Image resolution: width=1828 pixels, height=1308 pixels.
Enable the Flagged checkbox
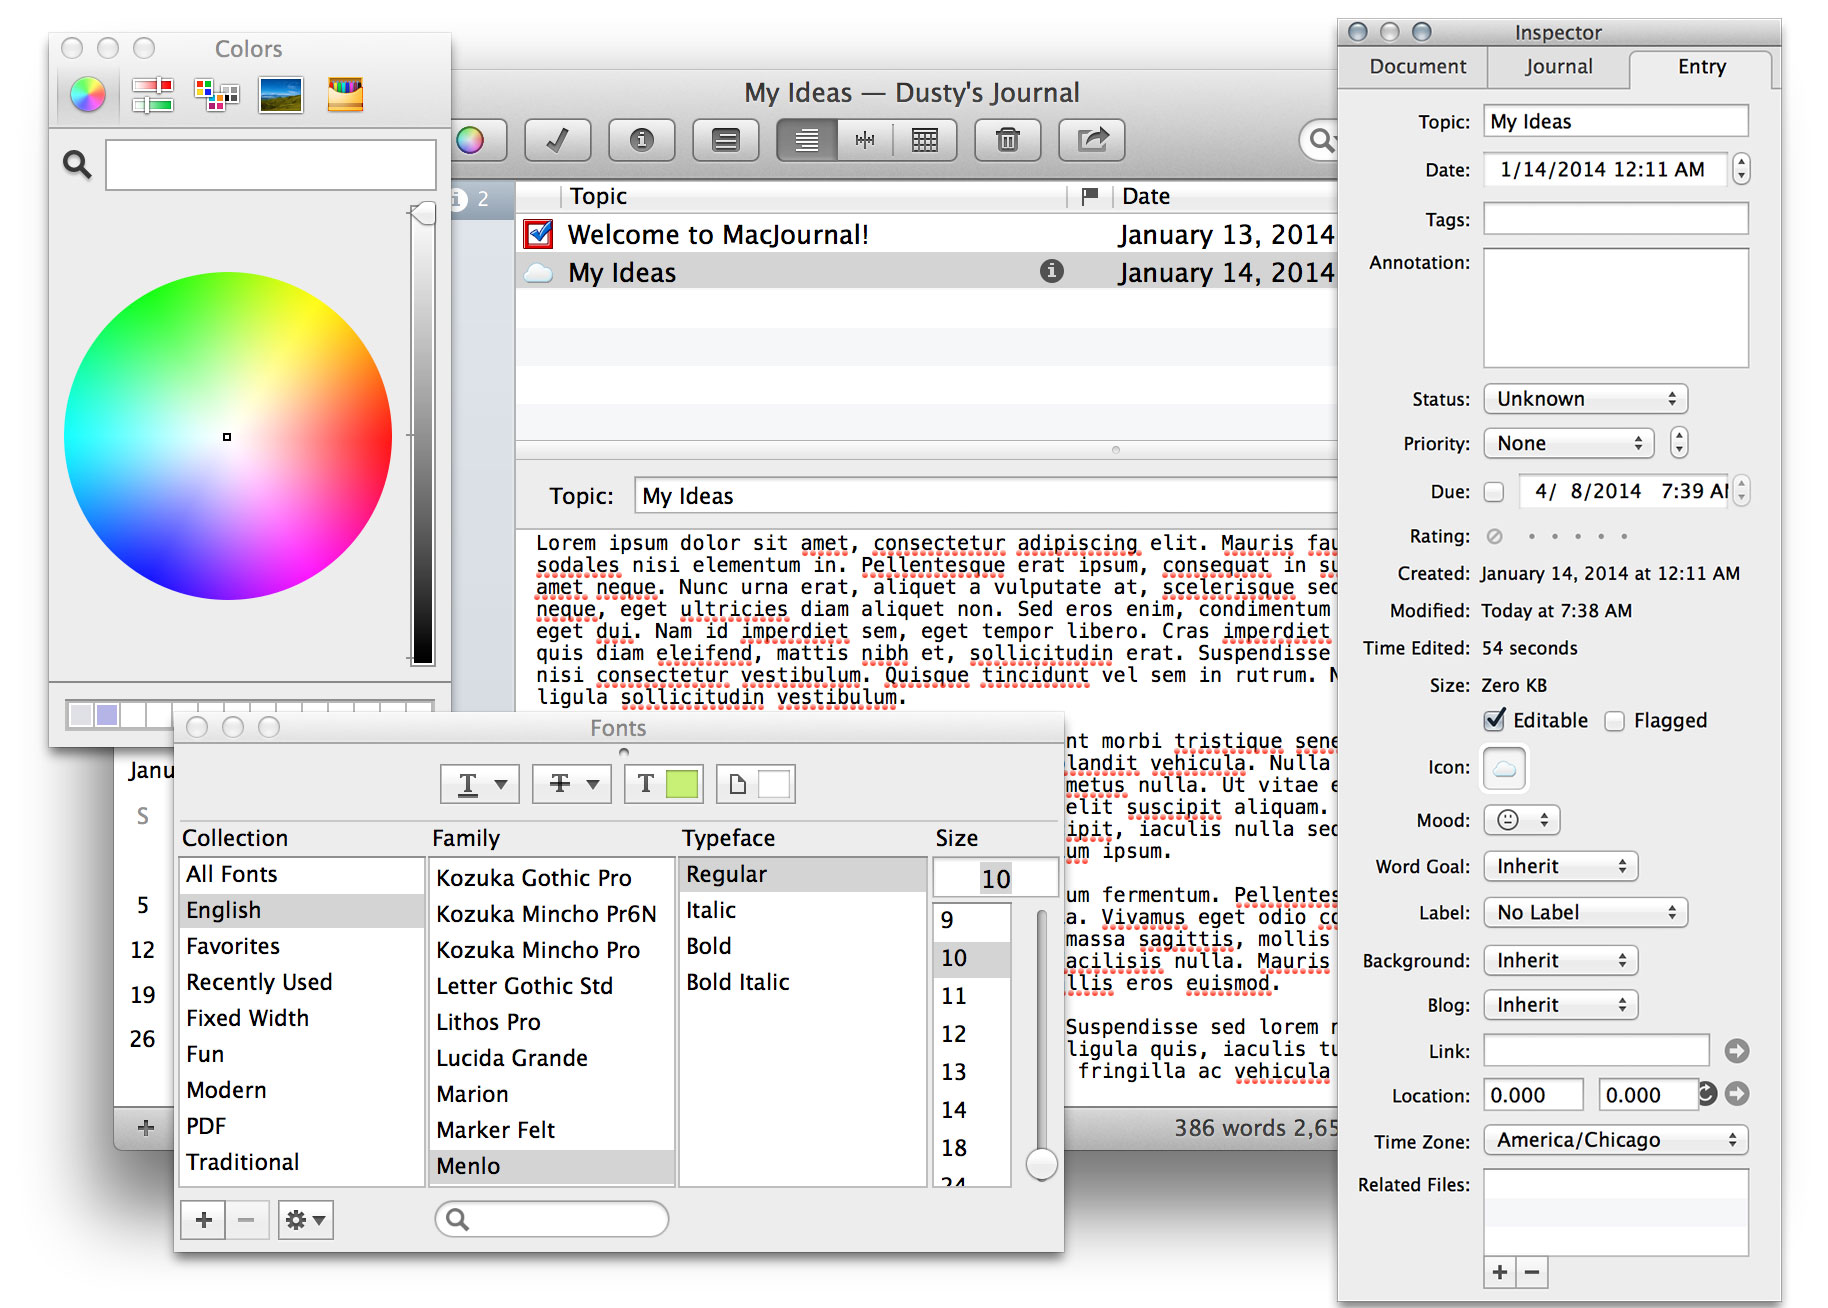click(x=1614, y=721)
